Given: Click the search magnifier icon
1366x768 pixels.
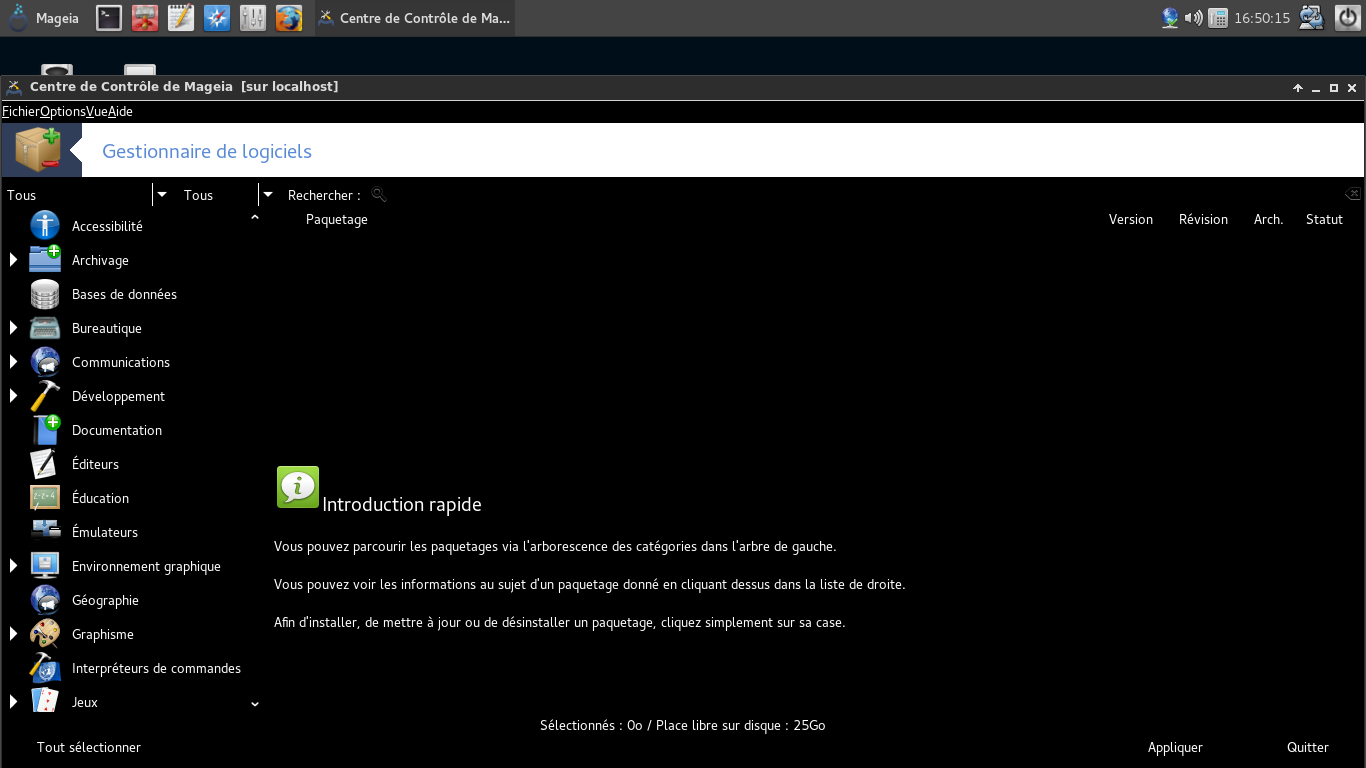Looking at the screenshot, I should (x=378, y=195).
